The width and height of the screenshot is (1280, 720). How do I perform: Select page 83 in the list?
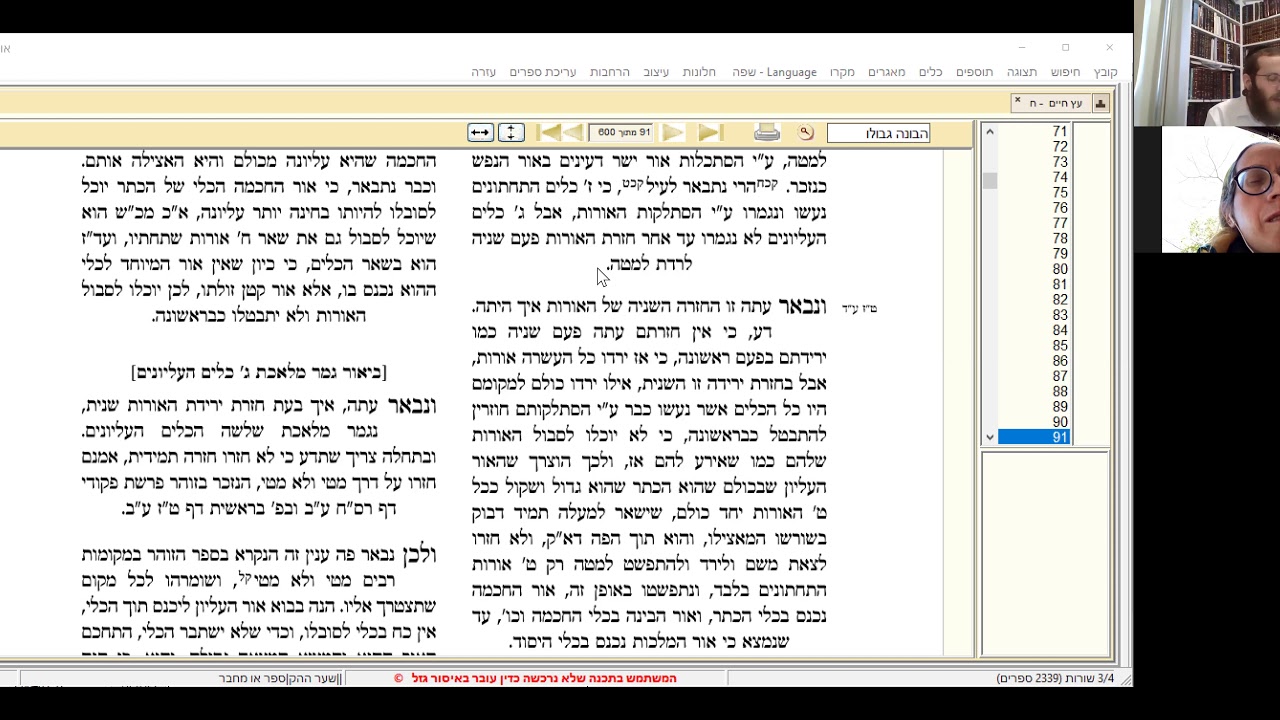point(1034,315)
